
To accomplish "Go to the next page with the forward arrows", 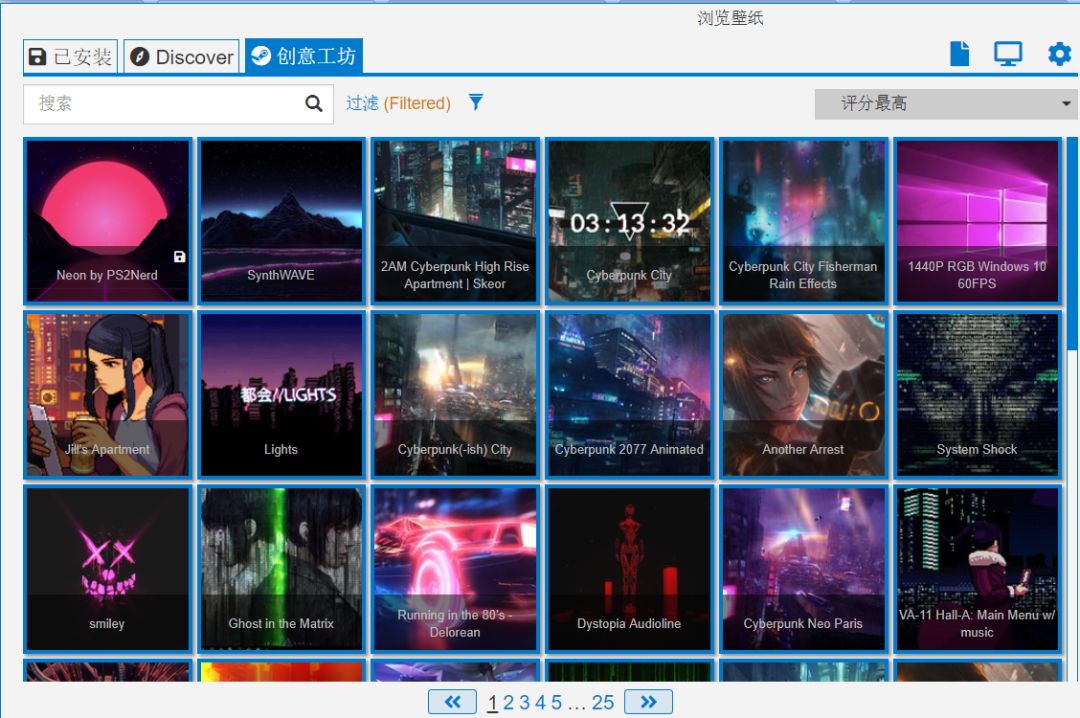I will [648, 701].
